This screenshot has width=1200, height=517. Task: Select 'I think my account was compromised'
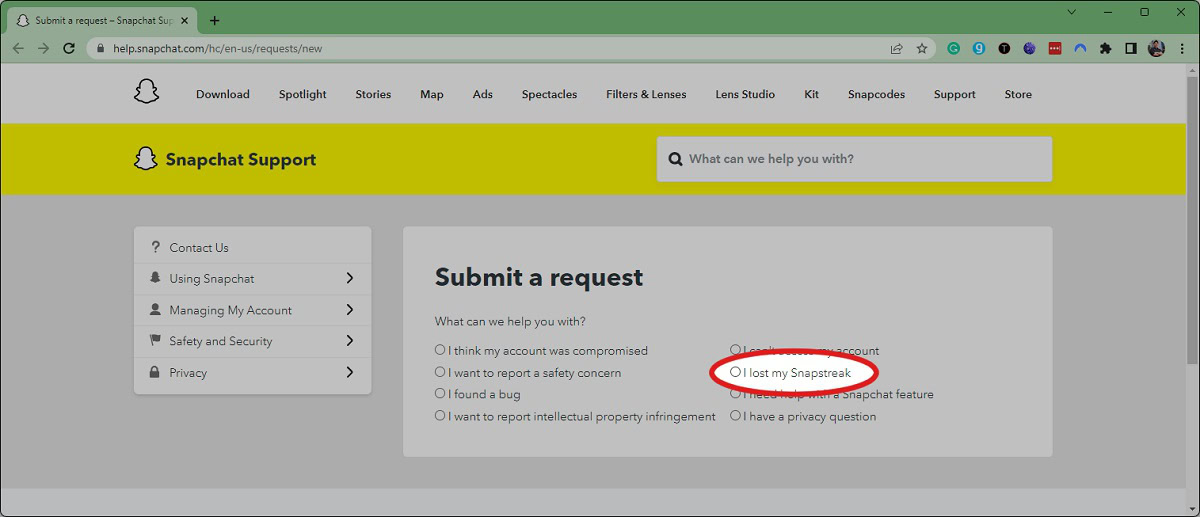click(x=440, y=350)
